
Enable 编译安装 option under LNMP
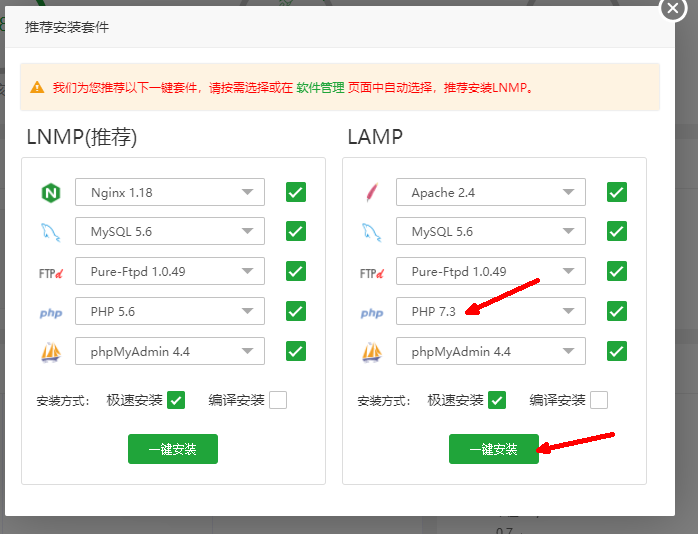point(277,400)
